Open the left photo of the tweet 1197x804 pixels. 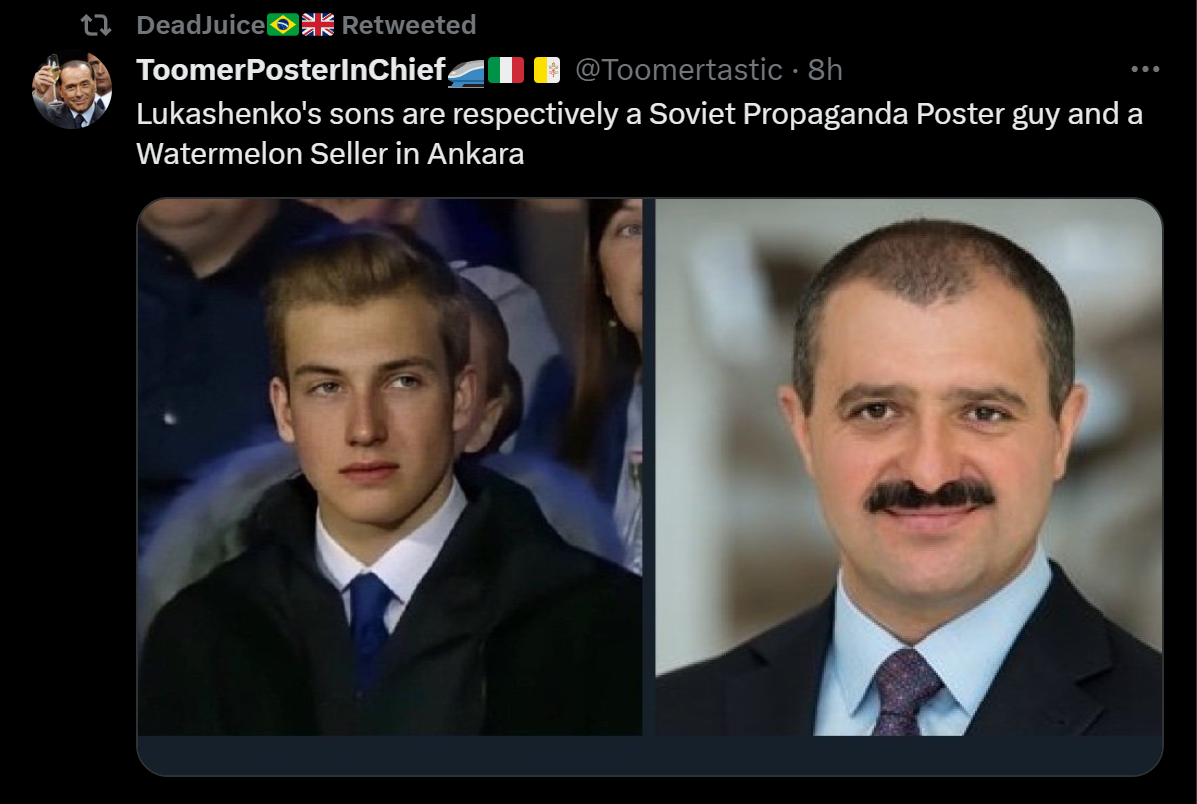(390, 466)
